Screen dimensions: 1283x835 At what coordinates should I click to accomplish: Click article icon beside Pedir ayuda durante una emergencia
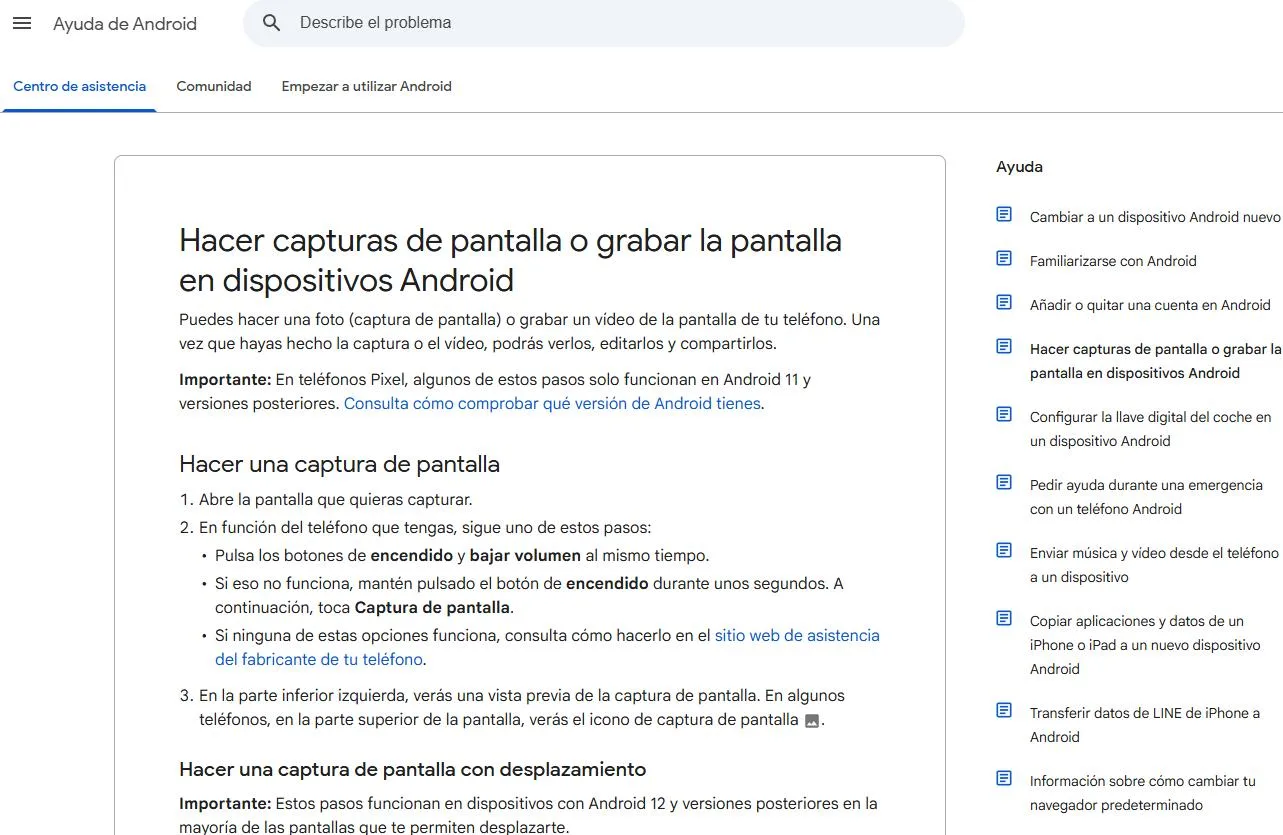coord(1004,483)
